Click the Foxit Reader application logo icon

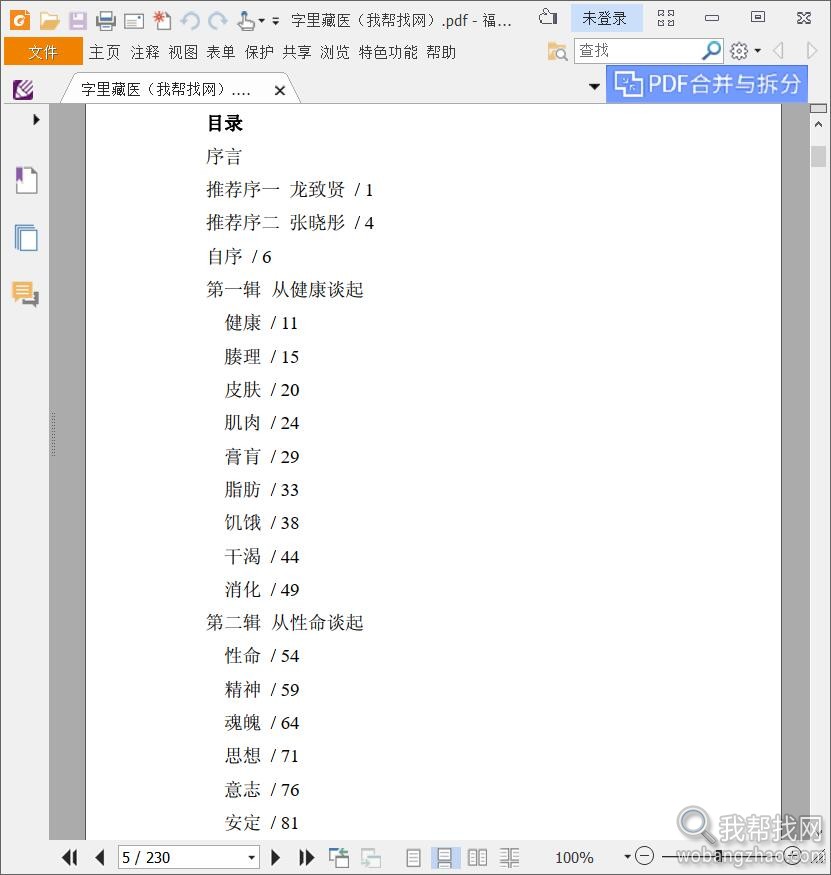pyautogui.click(x=20, y=21)
